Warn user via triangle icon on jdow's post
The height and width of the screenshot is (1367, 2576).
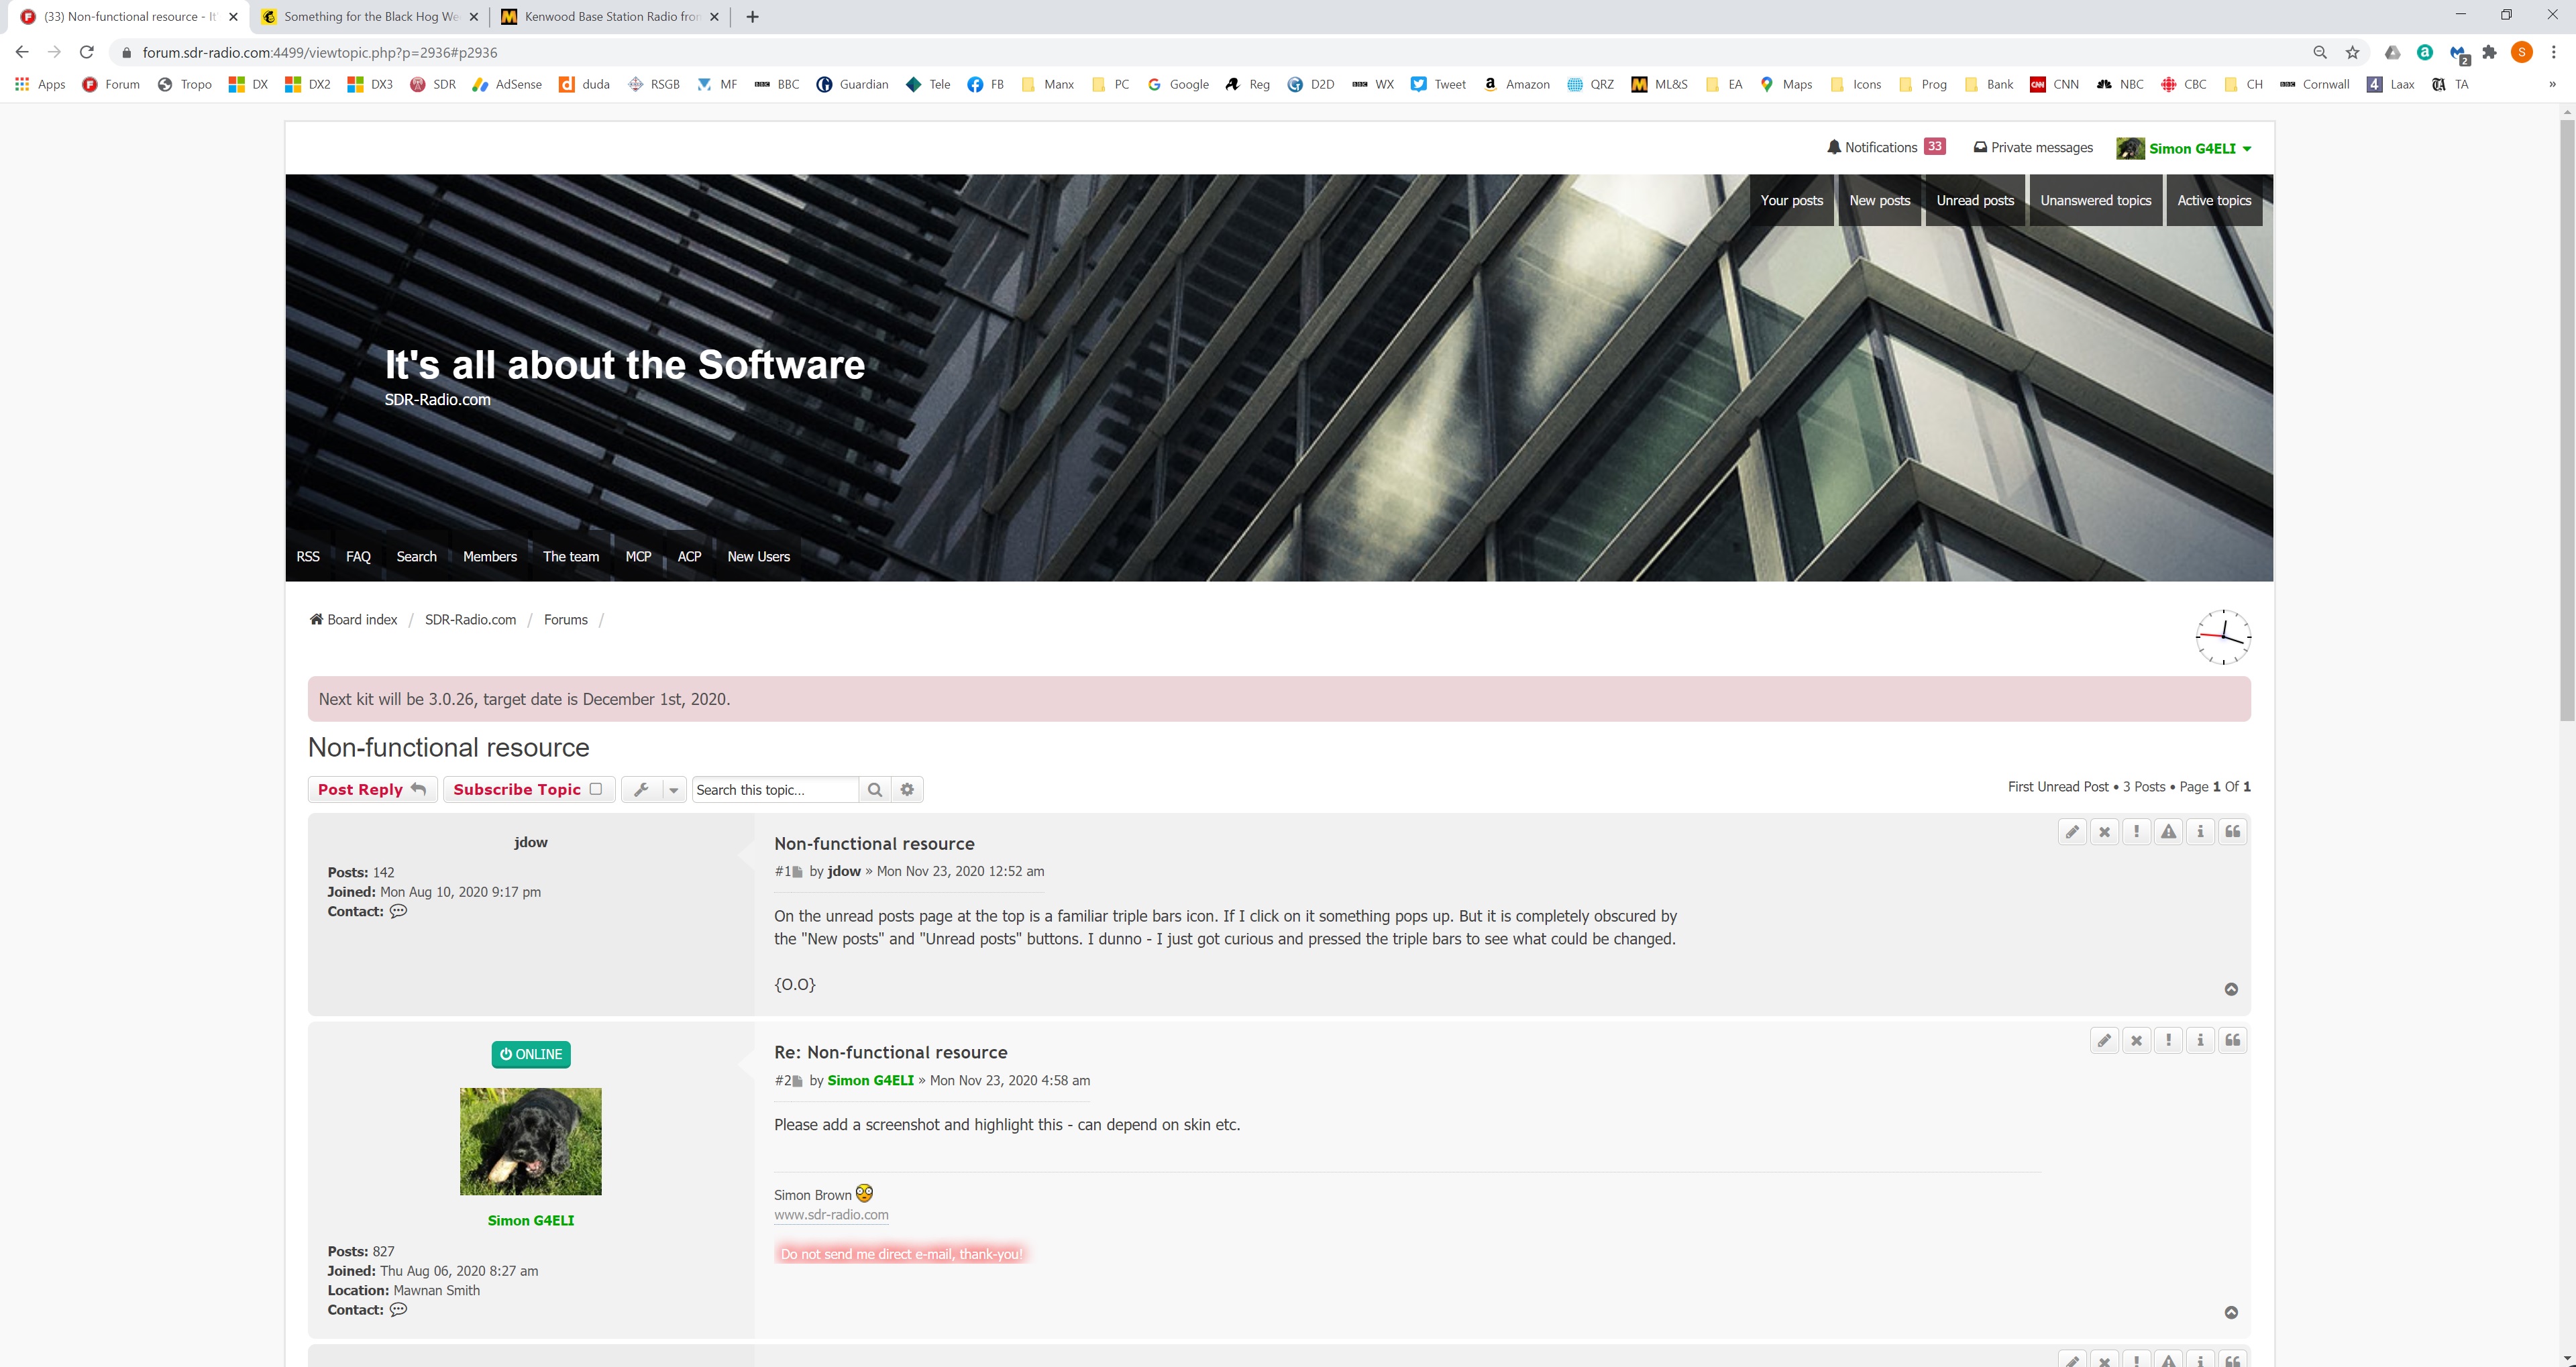click(x=2168, y=832)
